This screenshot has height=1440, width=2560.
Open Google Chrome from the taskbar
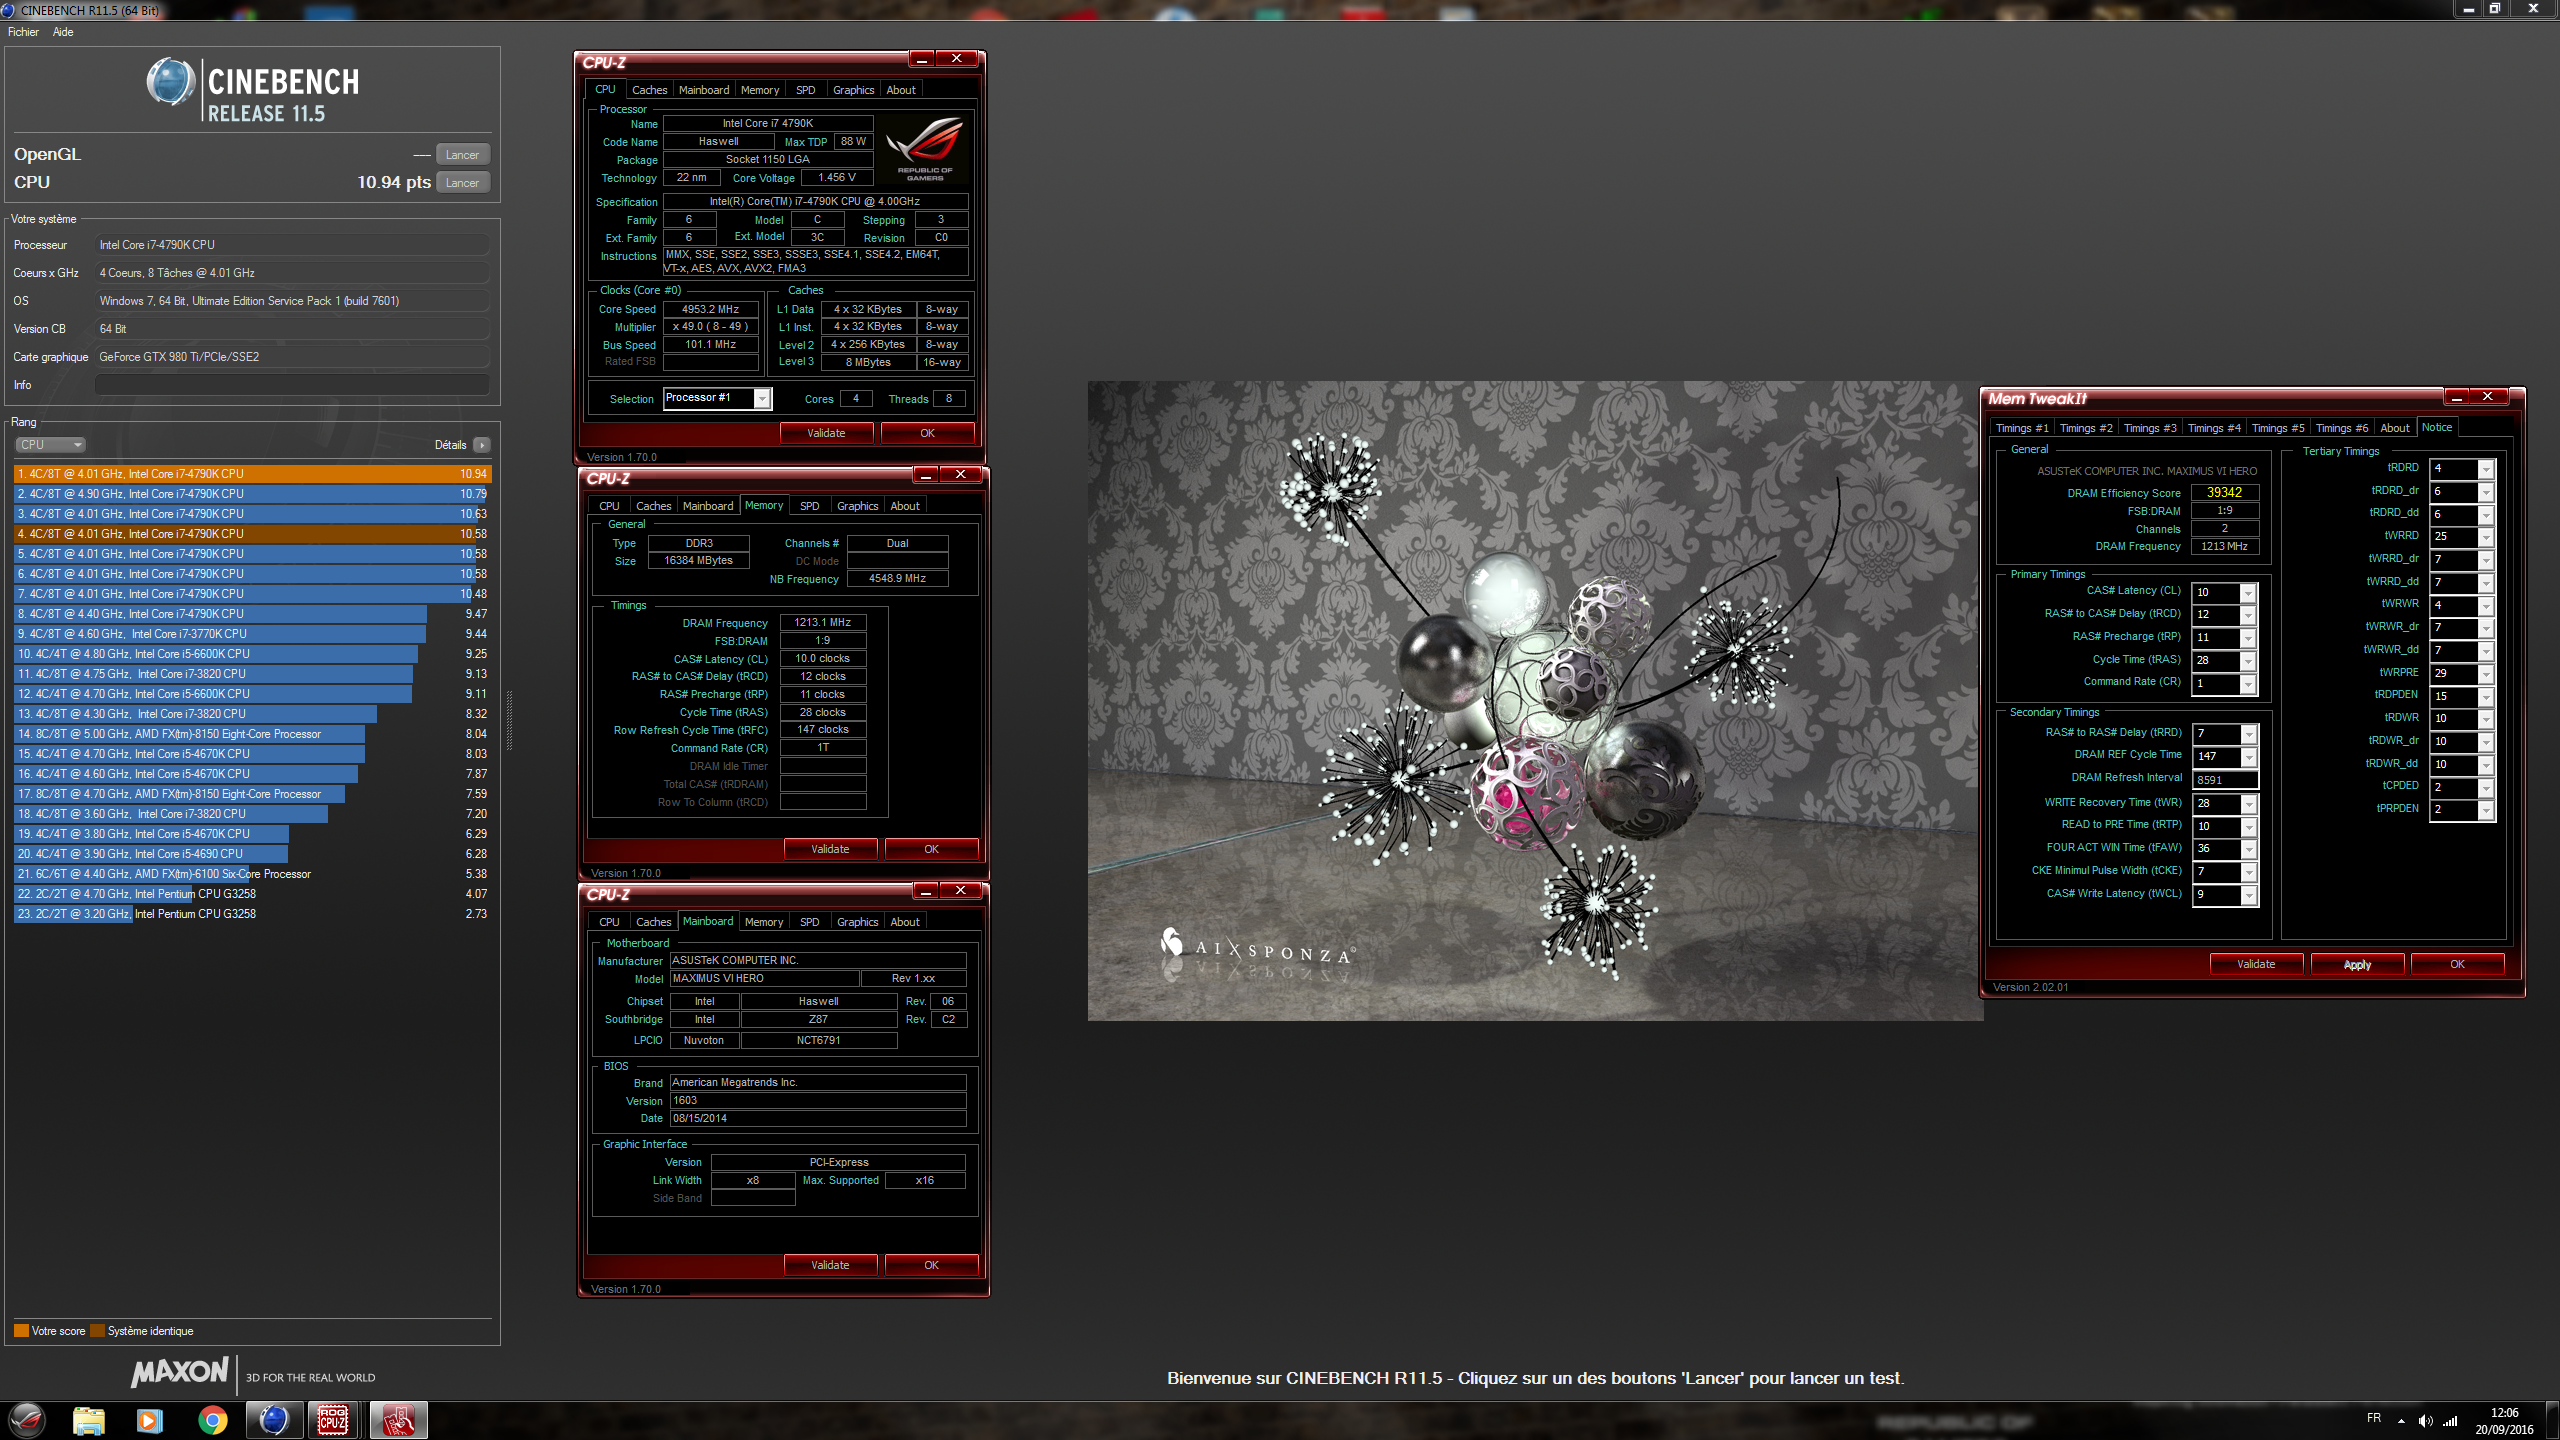(x=212, y=1420)
